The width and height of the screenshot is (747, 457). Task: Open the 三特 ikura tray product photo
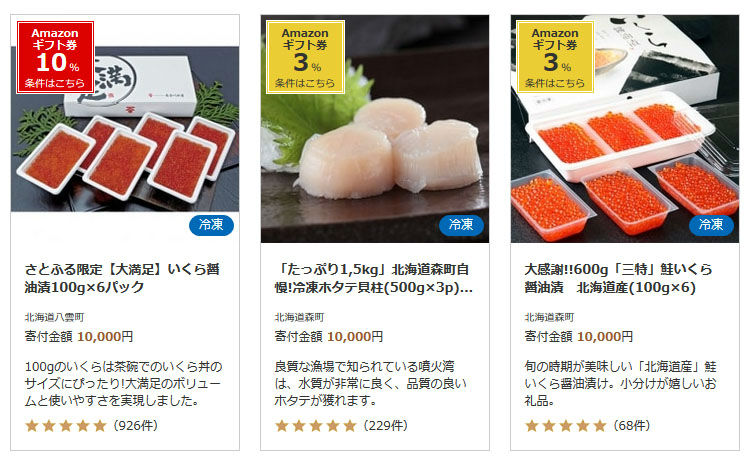[625, 129]
